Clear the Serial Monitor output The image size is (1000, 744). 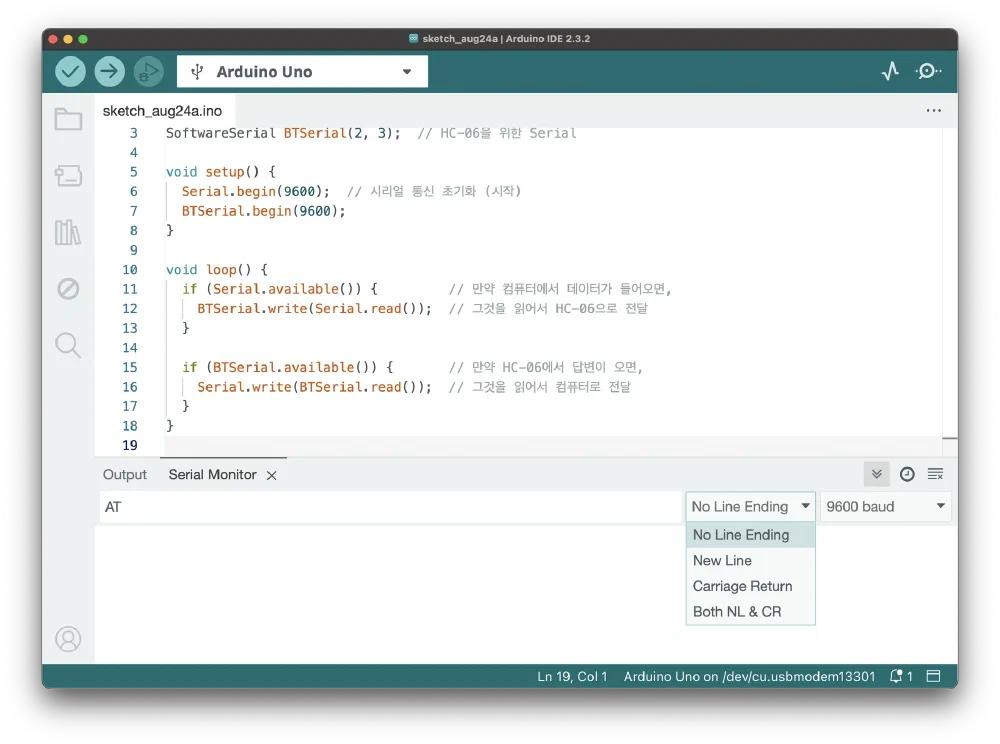pos(935,474)
